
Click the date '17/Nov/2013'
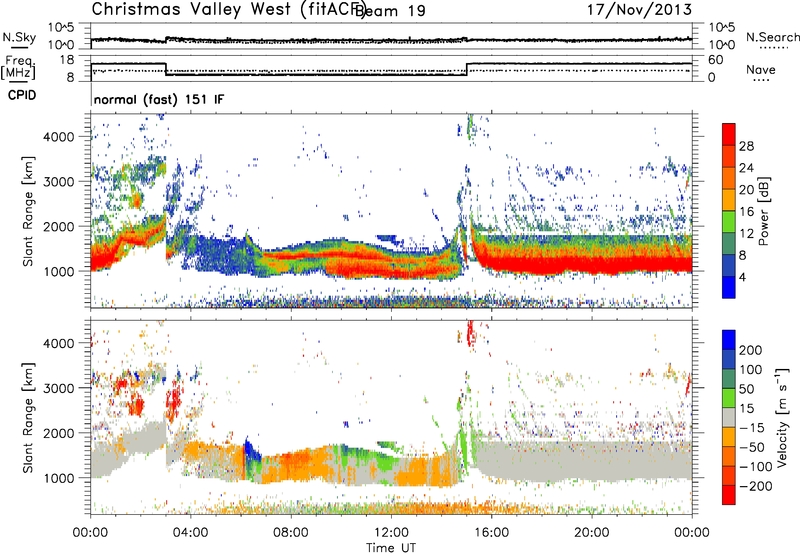(639, 9)
